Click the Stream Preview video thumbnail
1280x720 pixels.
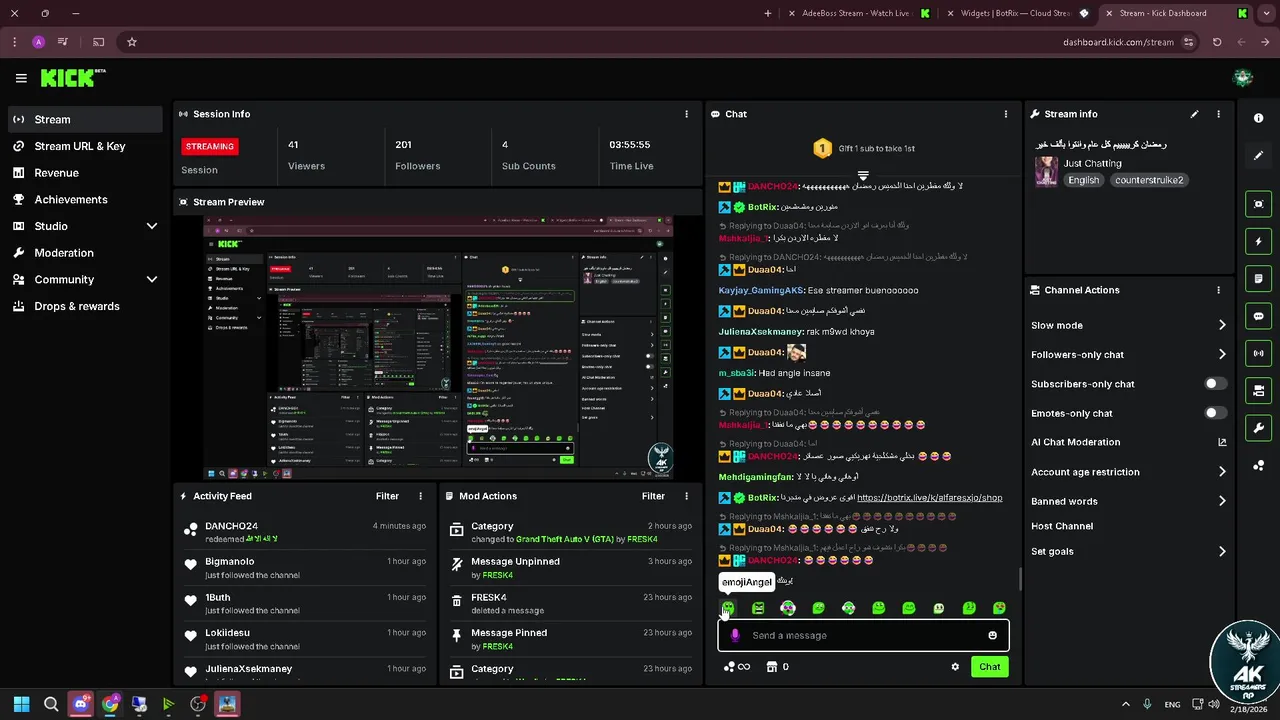(438, 348)
